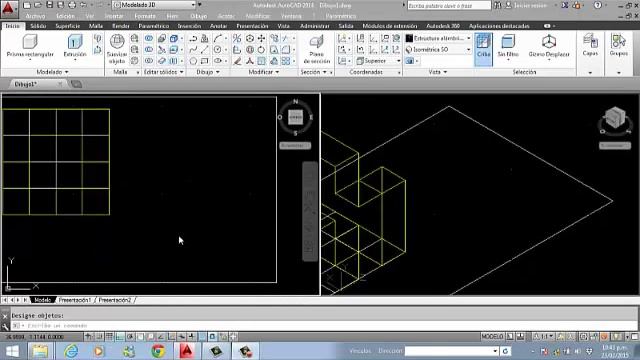The width and height of the screenshot is (640, 360).
Task: Select the Polygon tool in Dibujo
Action: click(x=193, y=61)
